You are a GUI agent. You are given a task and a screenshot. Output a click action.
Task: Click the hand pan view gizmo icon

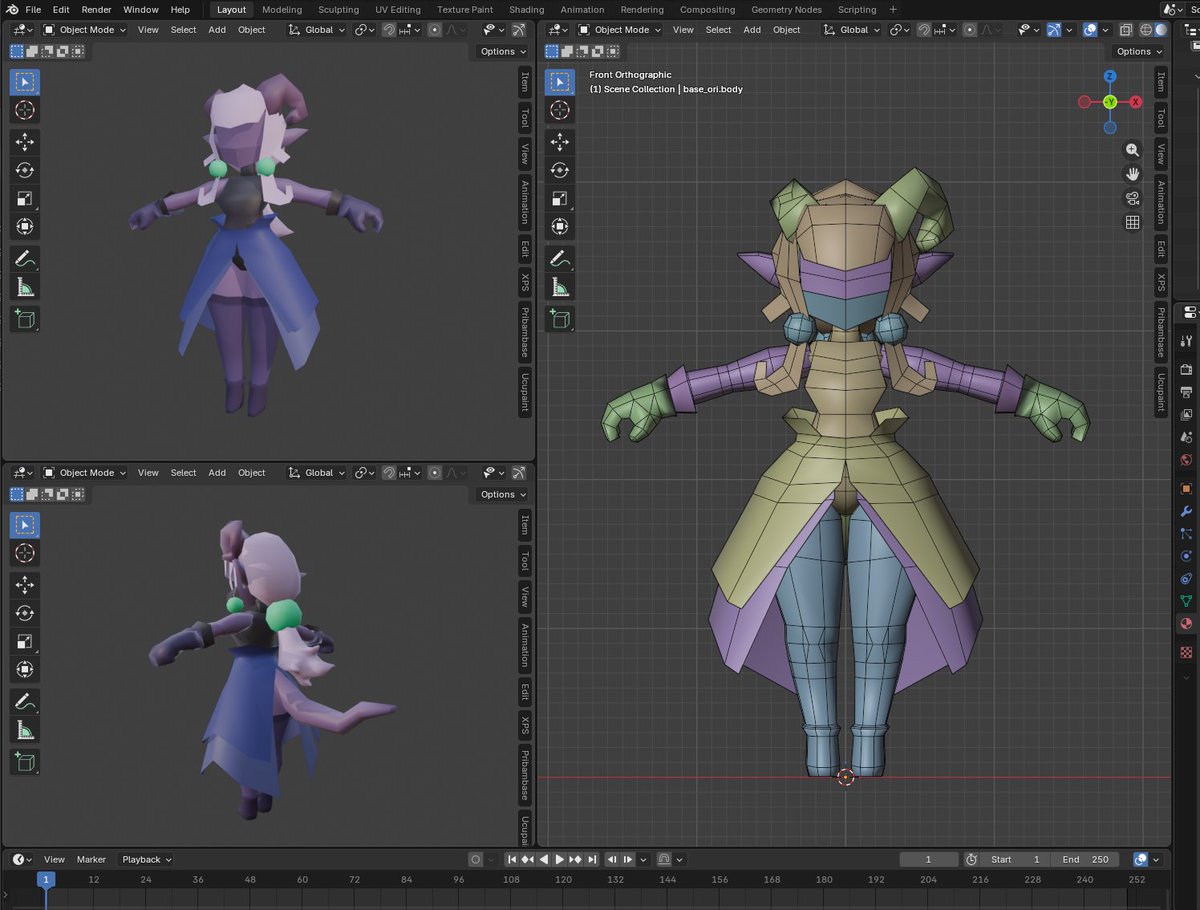[x=1132, y=174]
